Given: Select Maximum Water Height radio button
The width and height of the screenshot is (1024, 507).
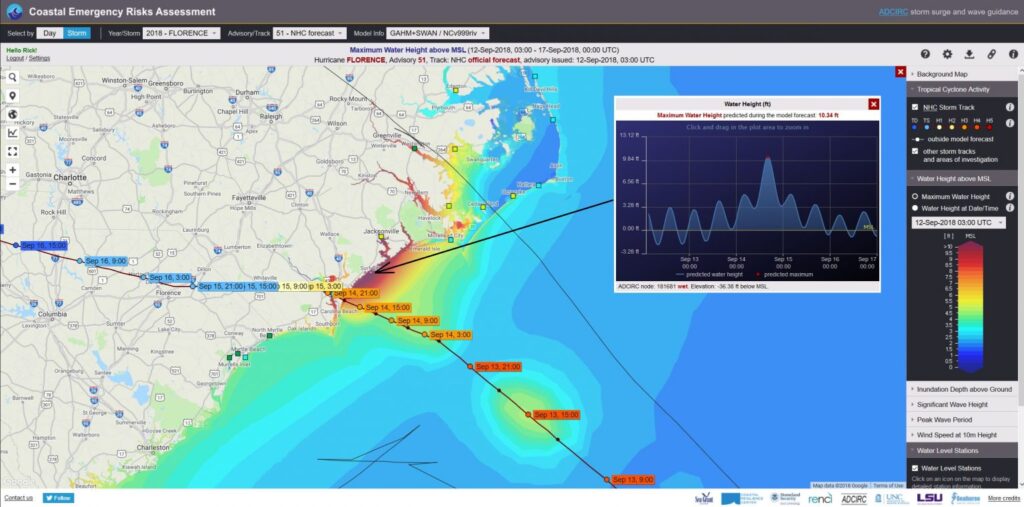Looking at the screenshot, I should coord(915,196).
